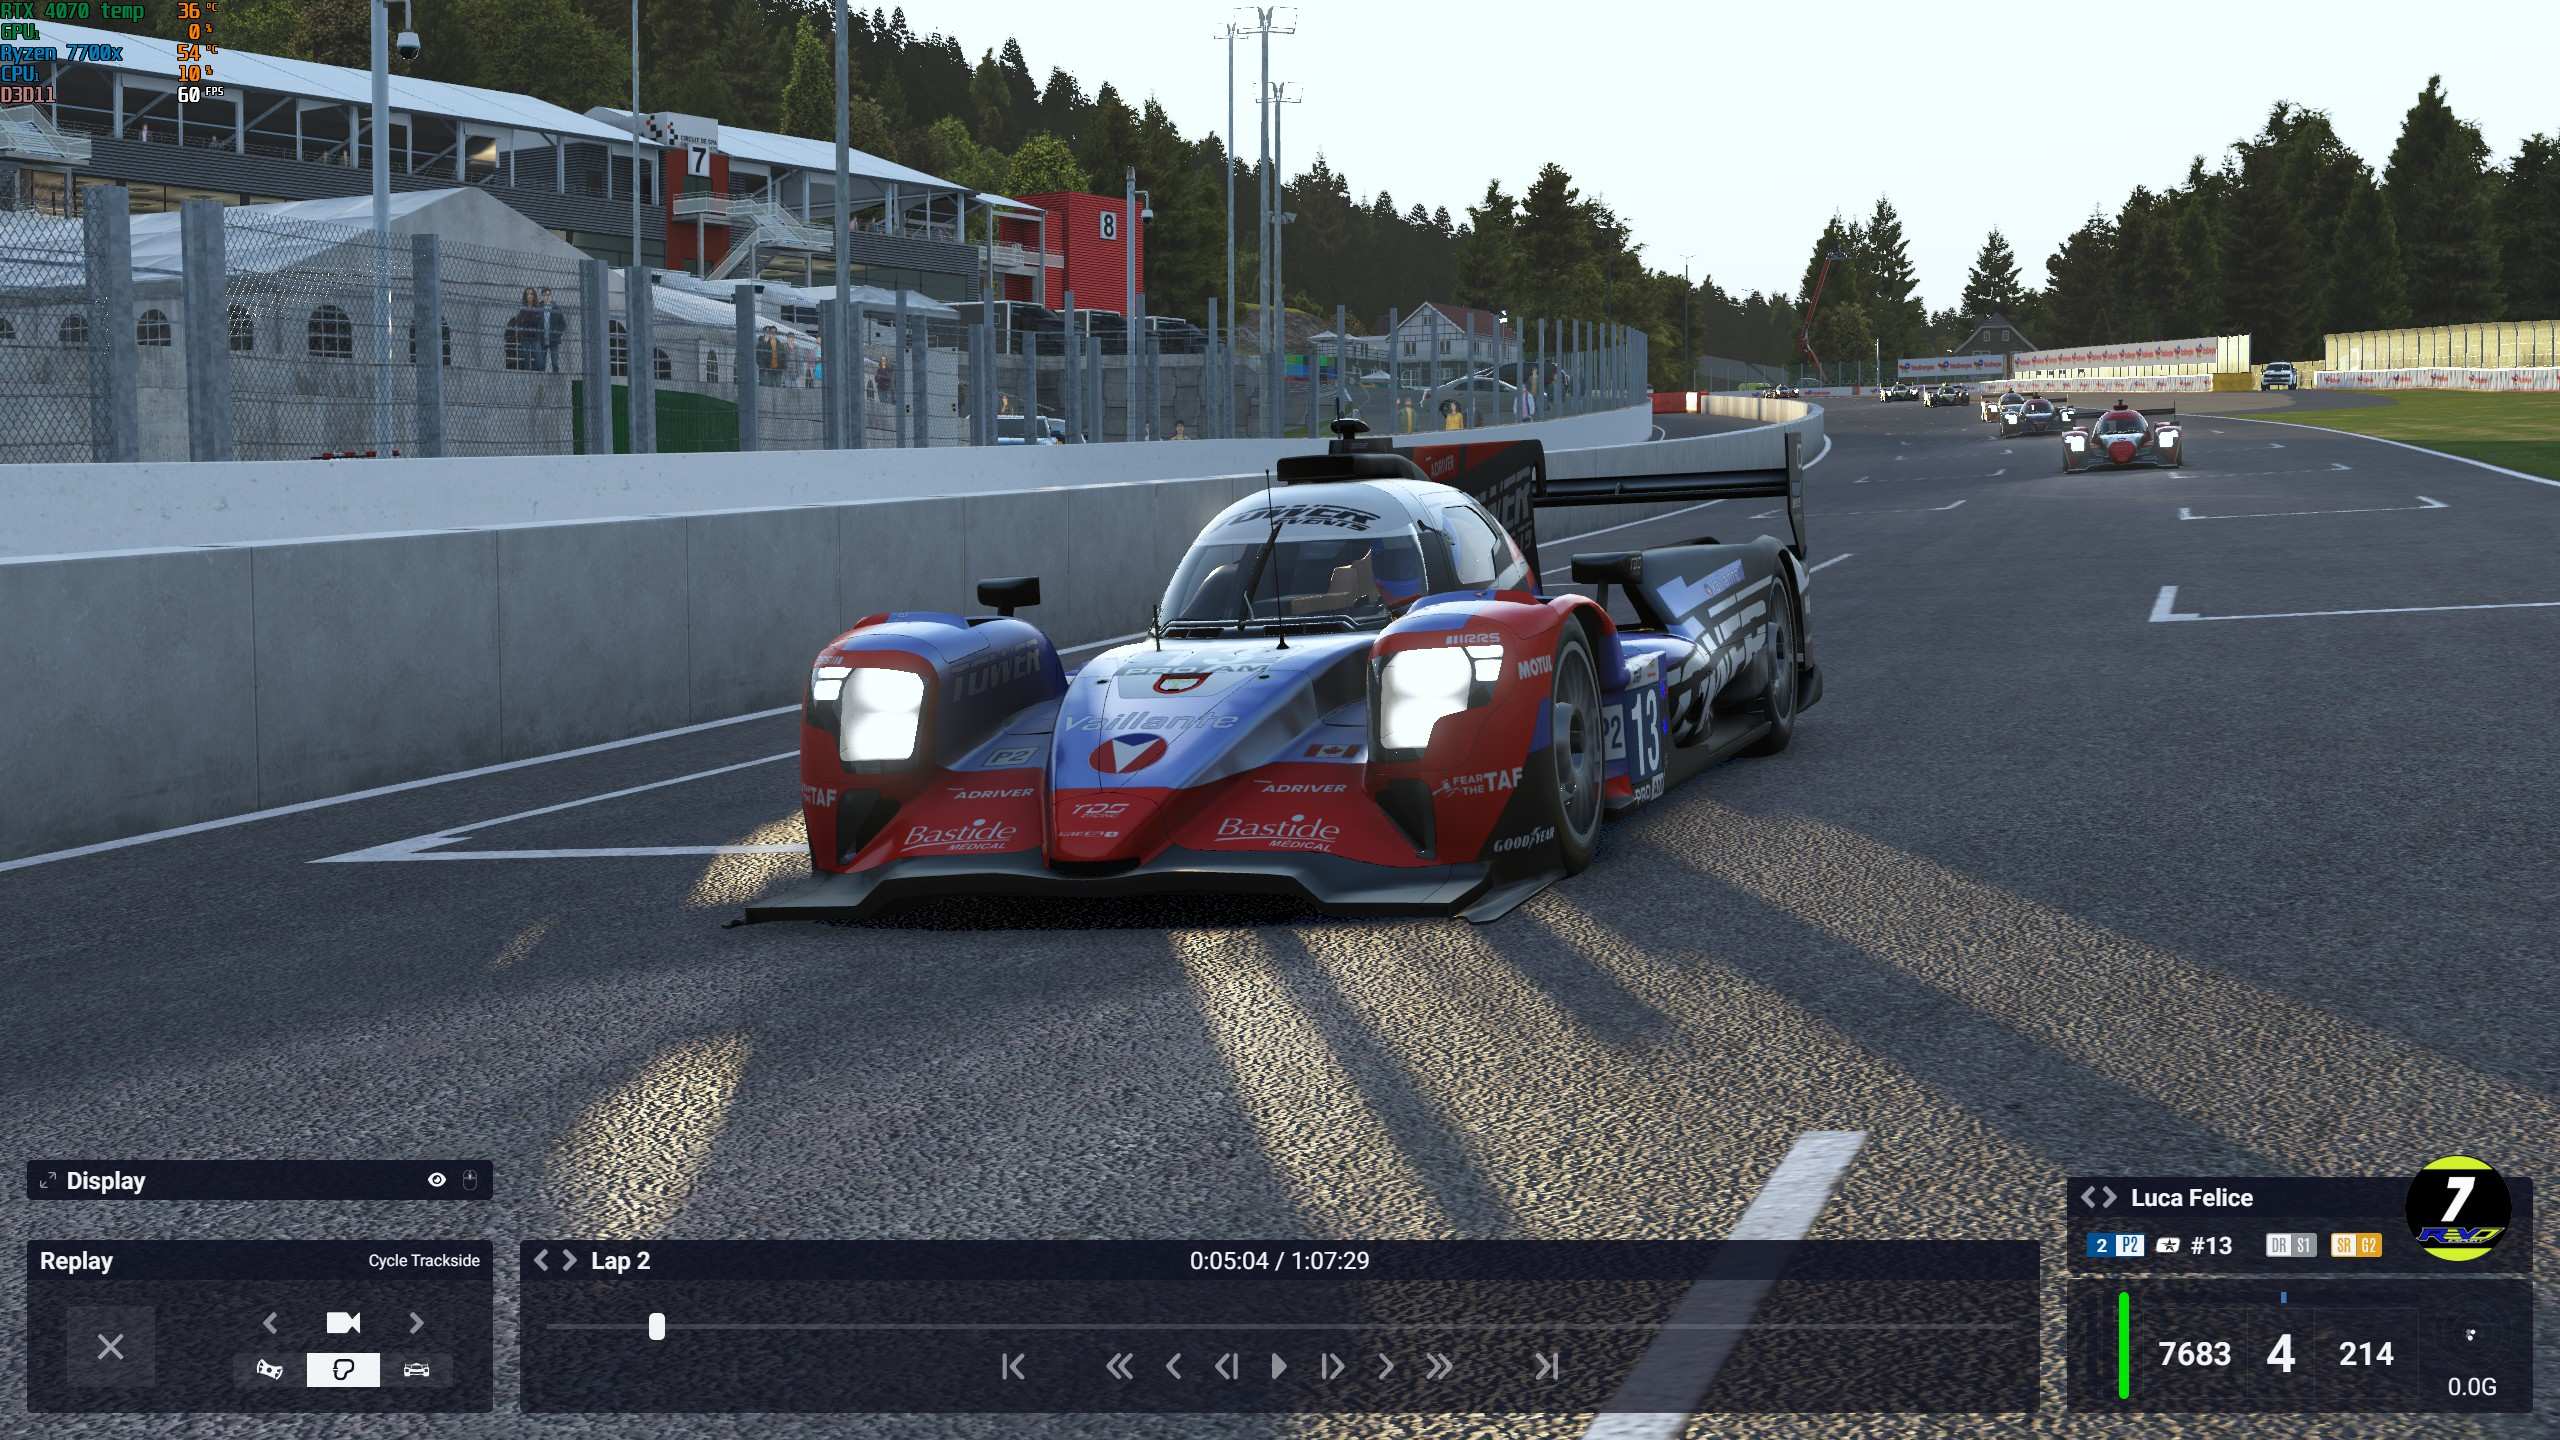Click the video camera icon

pos(343,1323)
